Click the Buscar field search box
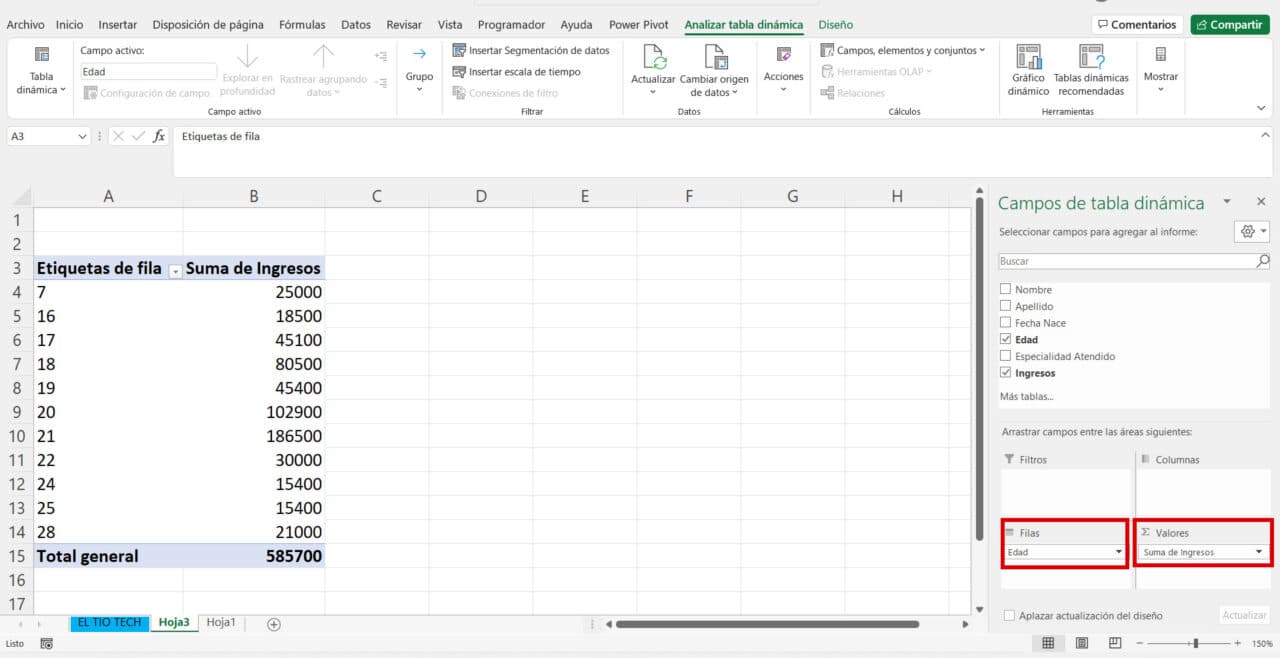 (x=1127, y=261)
